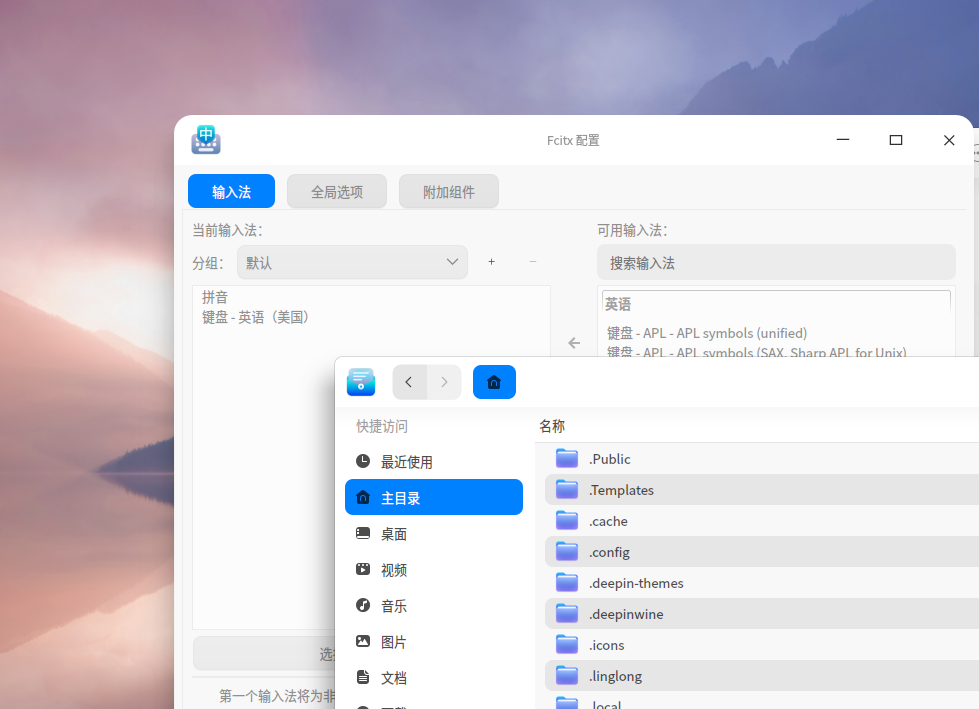Select the .Templates folder name
979x709 pixels.
point(621,490)
